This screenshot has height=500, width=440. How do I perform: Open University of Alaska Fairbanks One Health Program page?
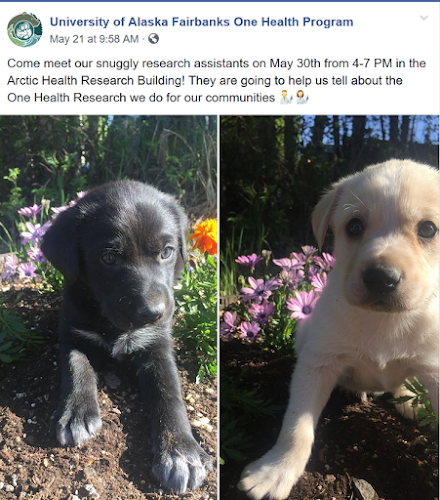click(x=201, y=22)
